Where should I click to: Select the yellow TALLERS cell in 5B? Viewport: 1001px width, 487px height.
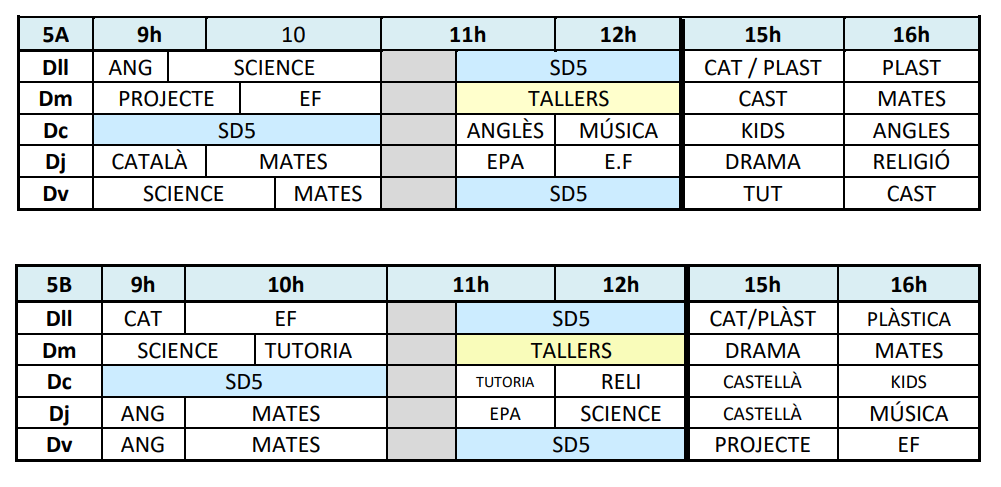pos(571,350)
